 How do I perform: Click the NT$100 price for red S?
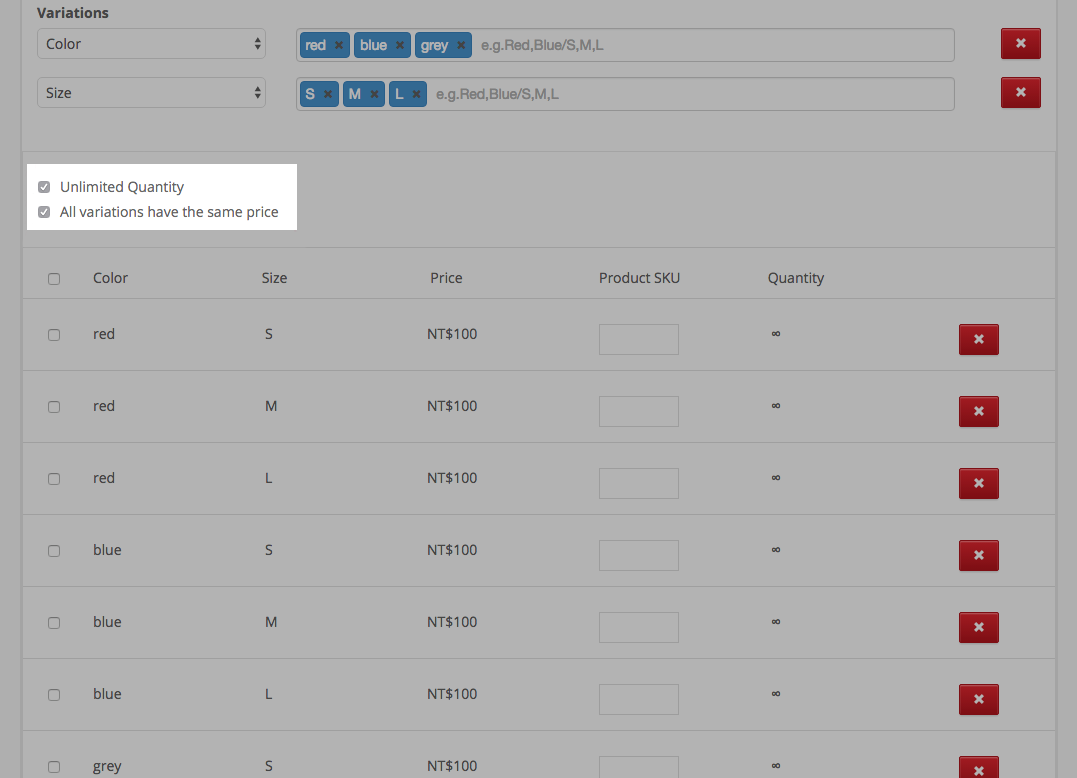(x=452, y=334)
